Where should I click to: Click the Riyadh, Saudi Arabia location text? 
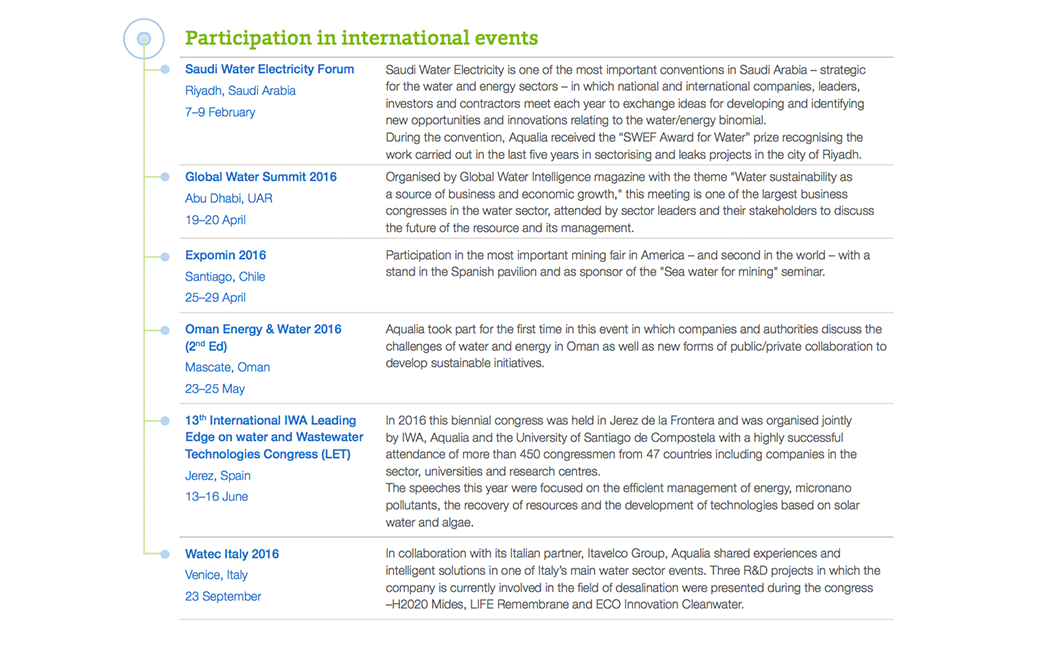point(240,91)
